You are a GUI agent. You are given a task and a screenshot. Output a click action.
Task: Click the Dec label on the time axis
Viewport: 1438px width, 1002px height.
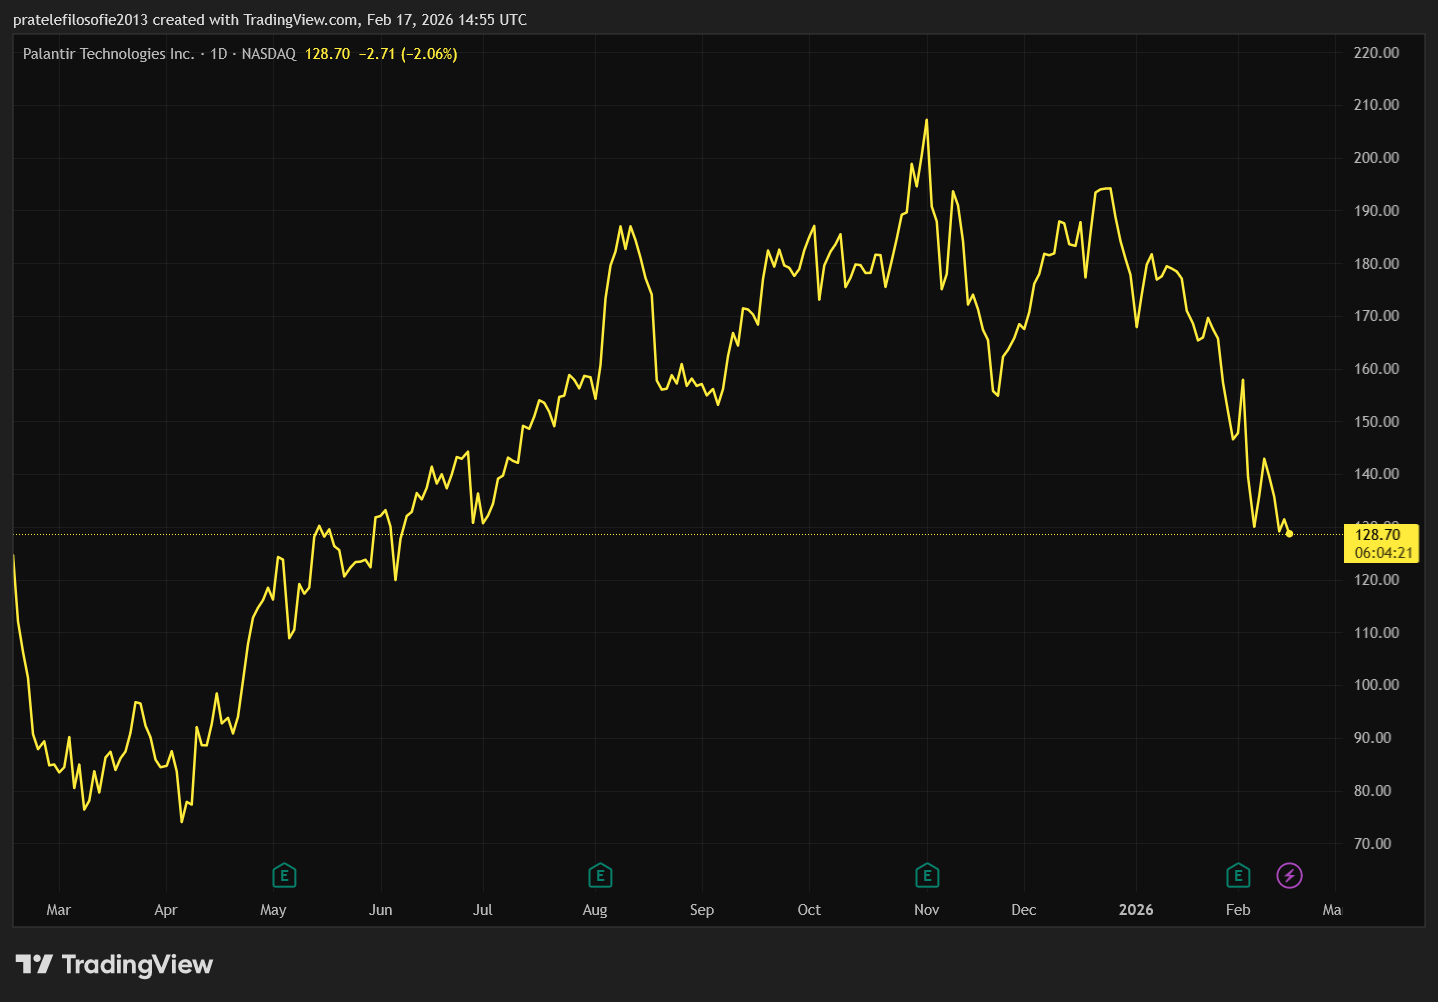[1024, 910]
